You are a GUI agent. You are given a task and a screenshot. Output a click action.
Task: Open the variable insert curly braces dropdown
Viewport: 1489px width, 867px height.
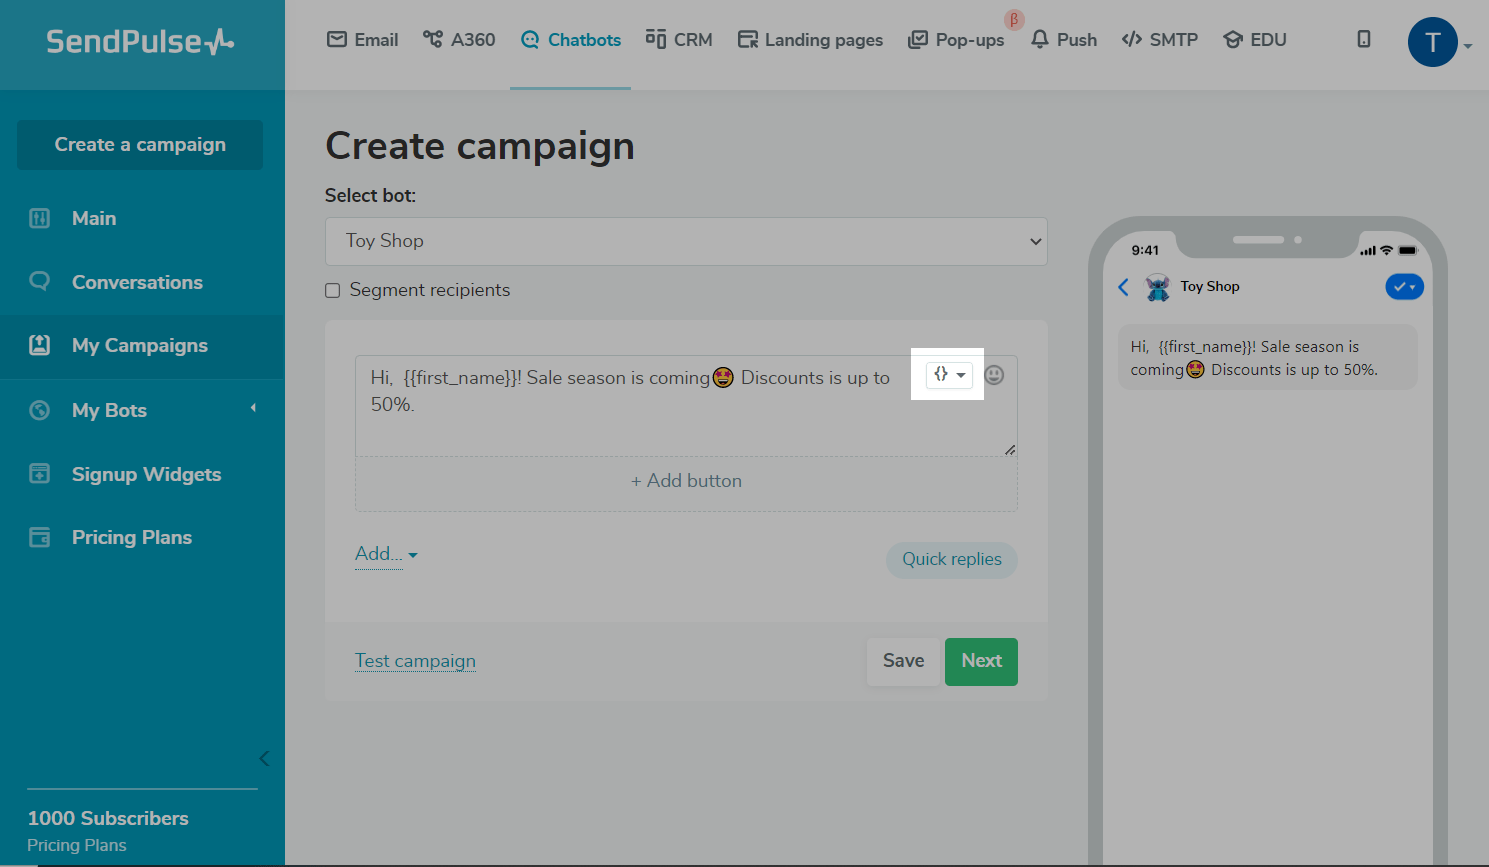click(948, 375)
